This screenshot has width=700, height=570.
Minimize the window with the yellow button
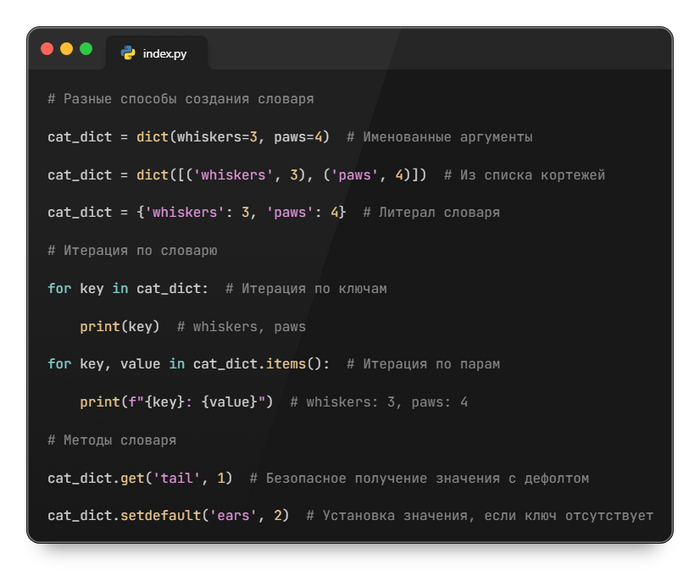[66, 48]
